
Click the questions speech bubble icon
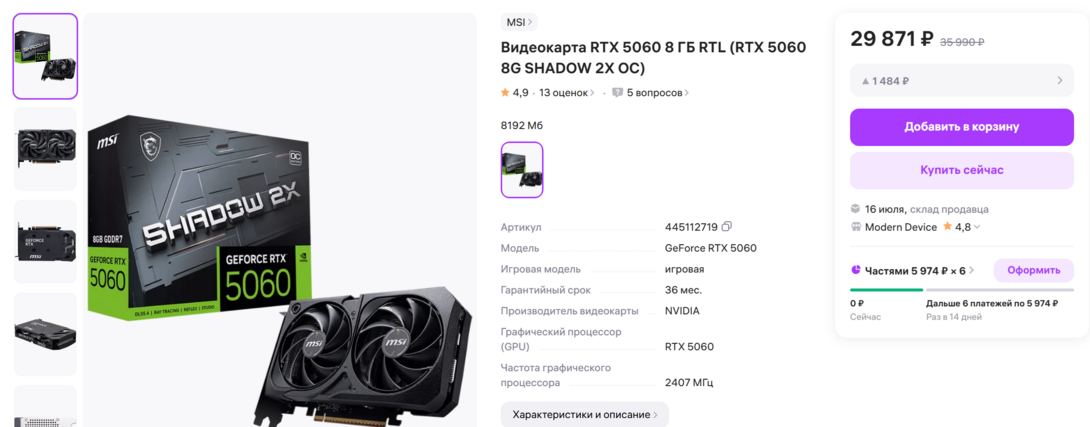click(x=617, y=92)
